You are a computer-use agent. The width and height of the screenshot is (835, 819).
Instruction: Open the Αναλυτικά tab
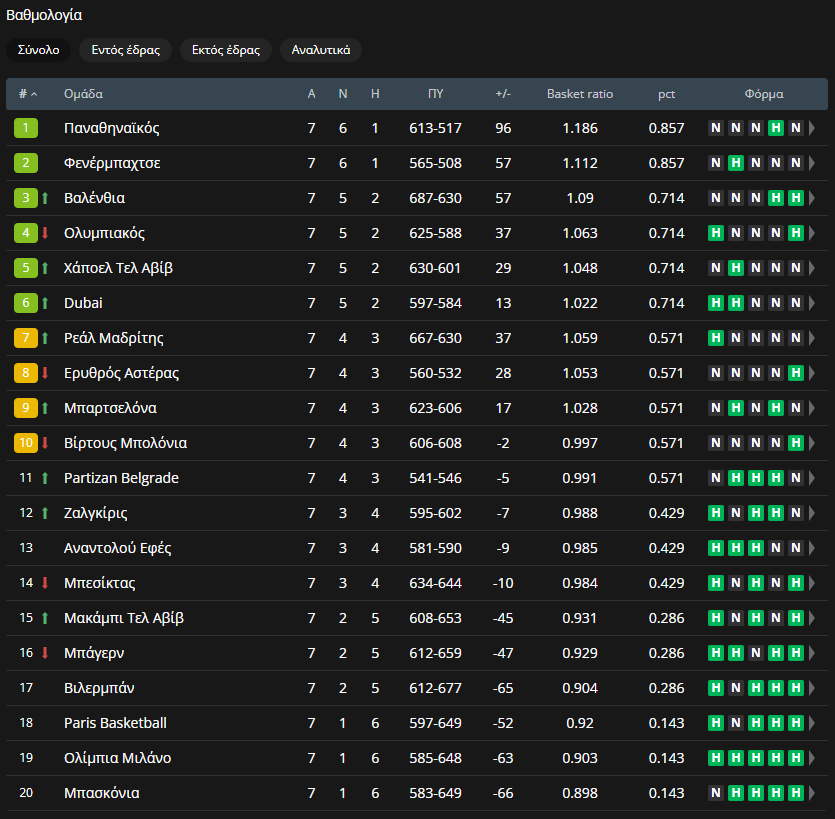(x=321, y=50)
